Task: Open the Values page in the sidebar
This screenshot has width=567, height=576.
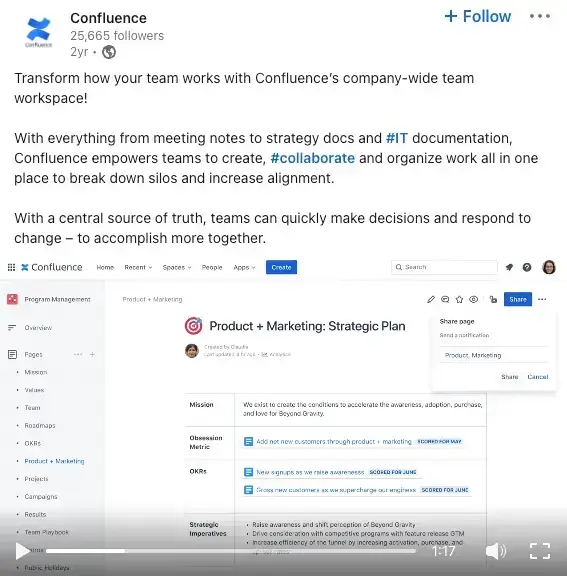Action: [34, 390]
